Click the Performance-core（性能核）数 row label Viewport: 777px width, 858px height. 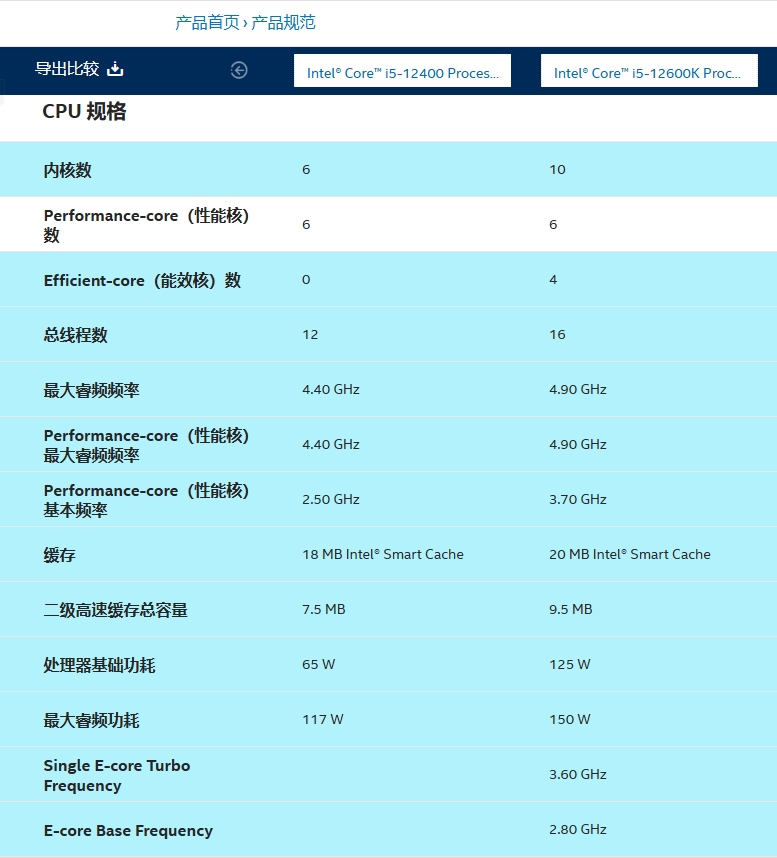[147, 225]
